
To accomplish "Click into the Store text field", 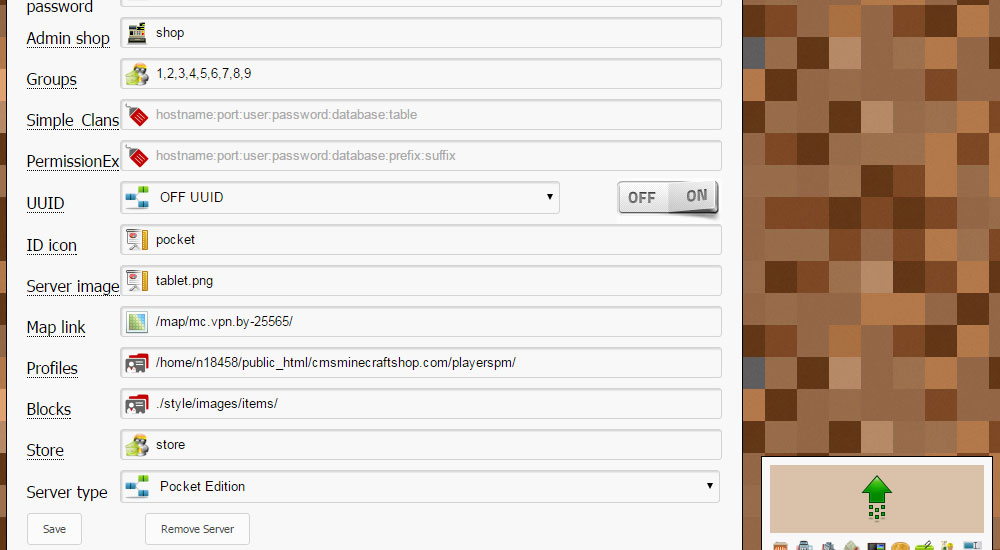I will [x=430, y=445].
